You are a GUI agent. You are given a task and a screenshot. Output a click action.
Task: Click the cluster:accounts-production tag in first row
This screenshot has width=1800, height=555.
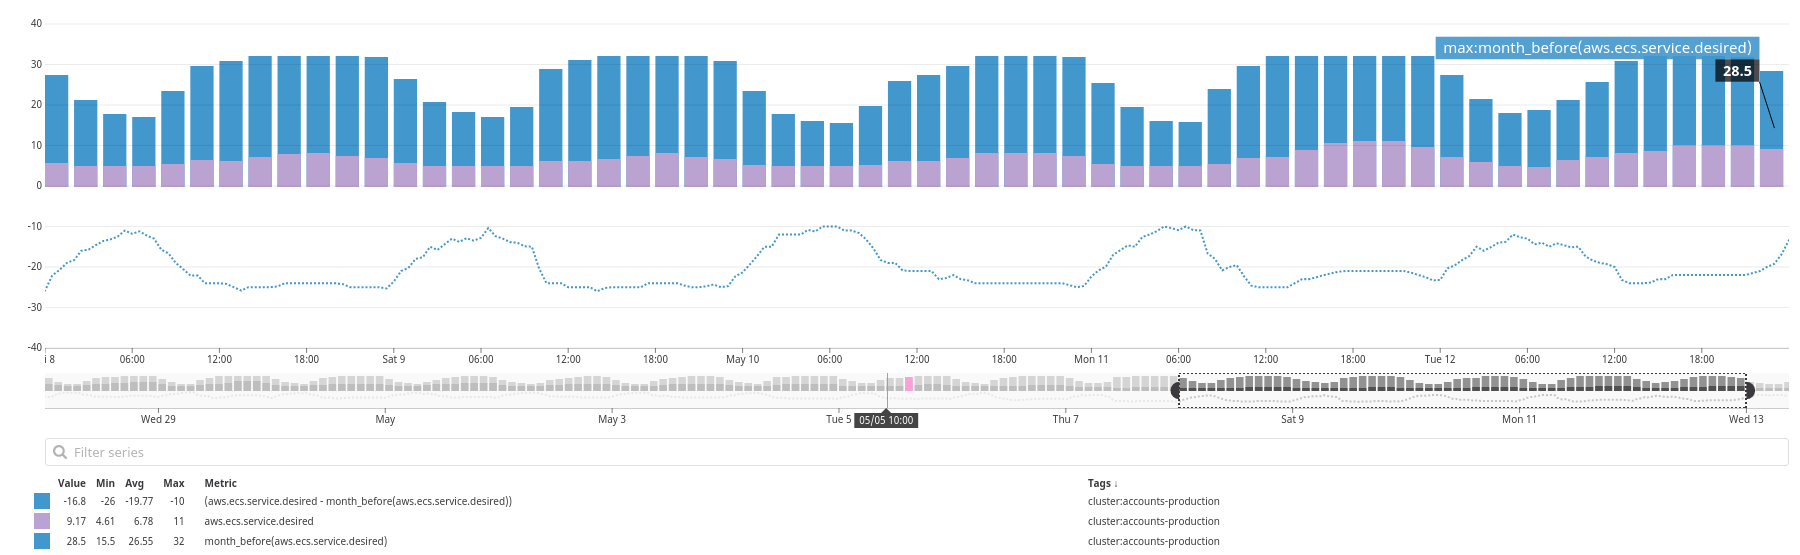[x=1153, y=501]
